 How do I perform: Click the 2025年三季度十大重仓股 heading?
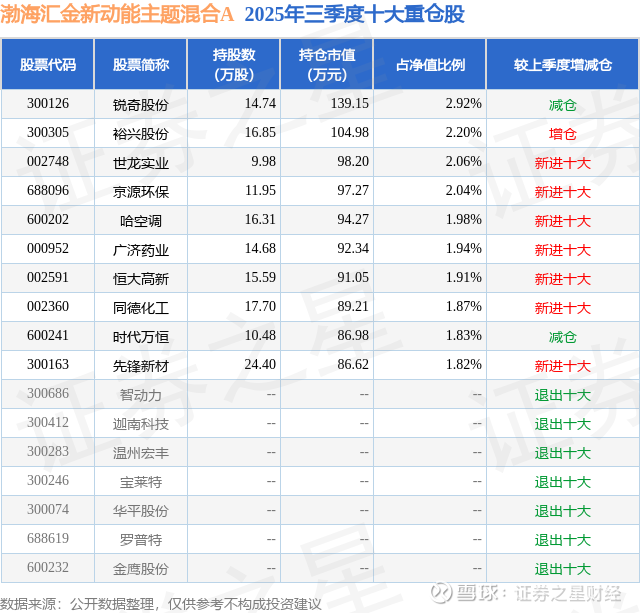(354, 14)
